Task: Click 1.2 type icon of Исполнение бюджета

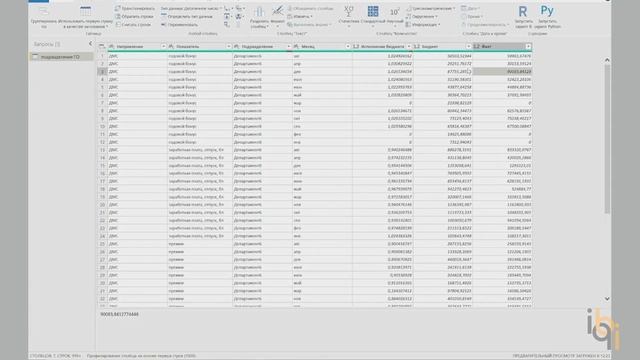Action: point(356,47)
